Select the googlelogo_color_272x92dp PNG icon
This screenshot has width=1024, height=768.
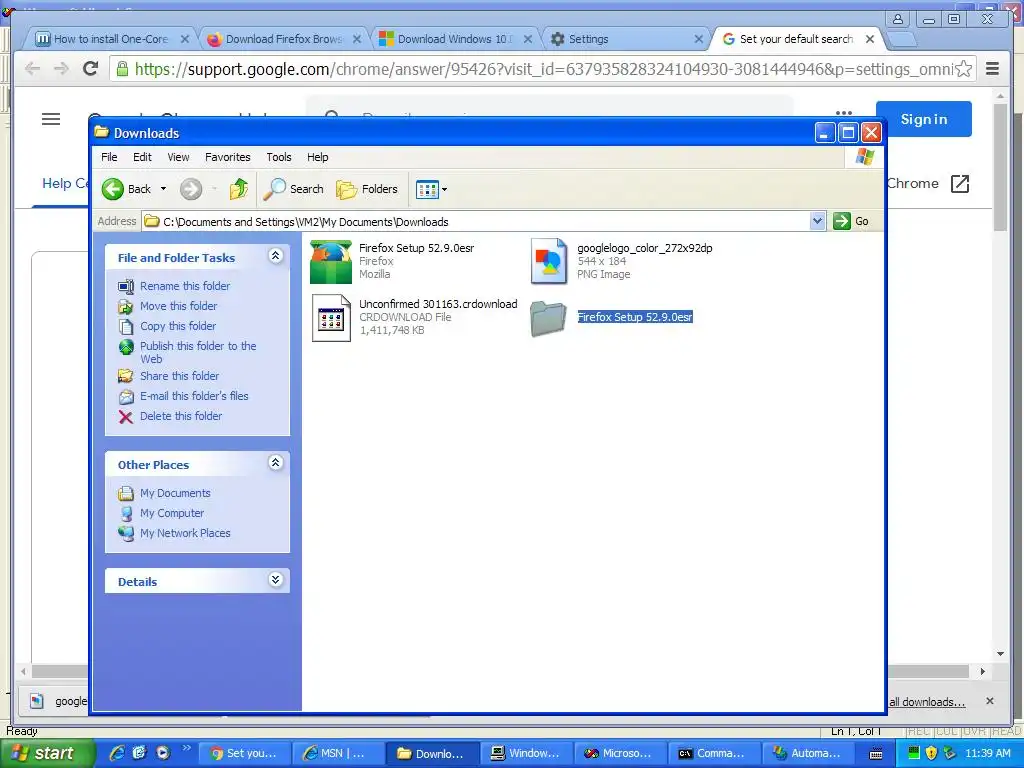point(549,261)
